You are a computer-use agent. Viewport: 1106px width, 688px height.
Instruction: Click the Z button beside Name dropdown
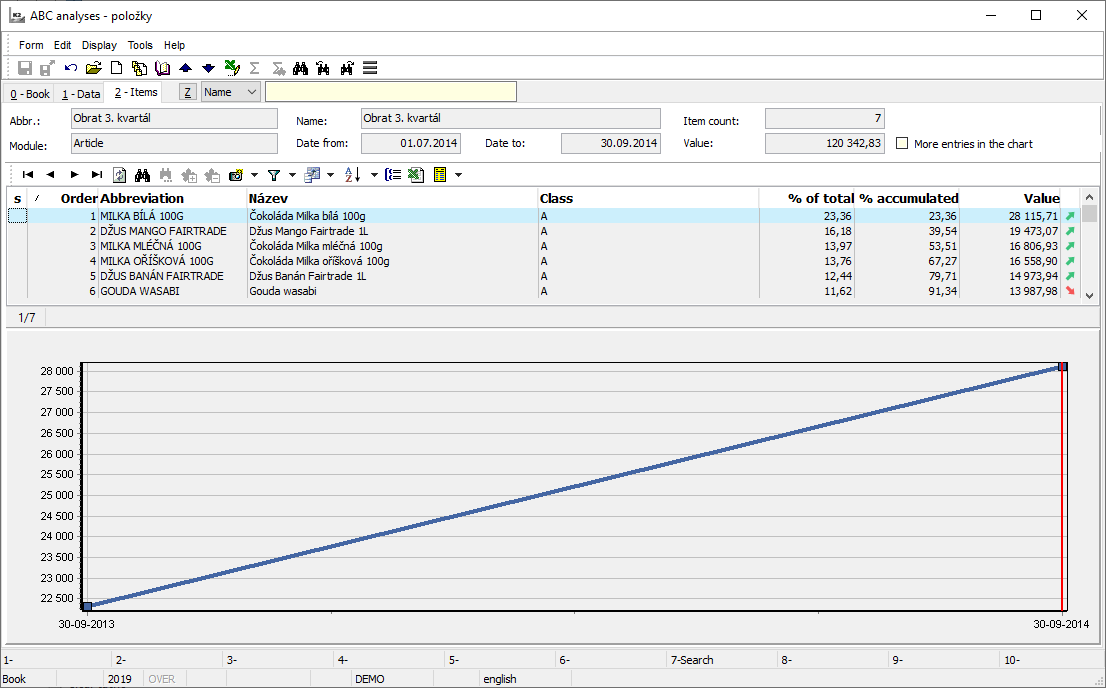187,92
